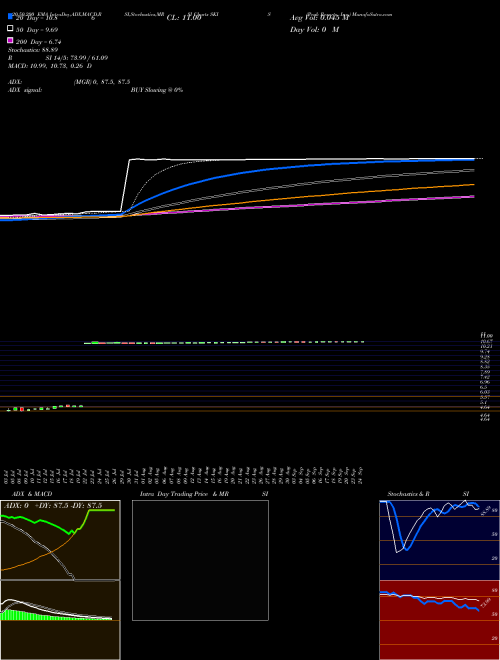The image size is (500, 660).
Task: Click the 'MACD: 10.99, 10.73, 0.26 D' line
Action: coord(50,66)
